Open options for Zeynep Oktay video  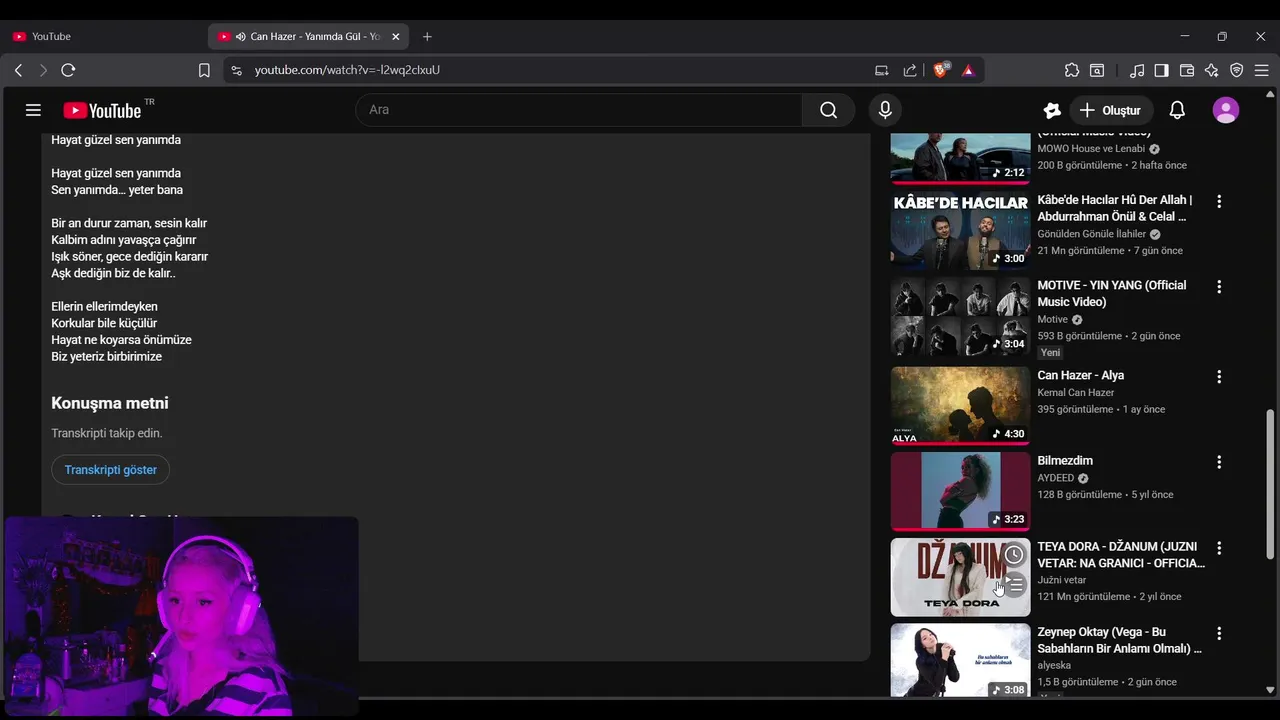(x=1218, y=633)
